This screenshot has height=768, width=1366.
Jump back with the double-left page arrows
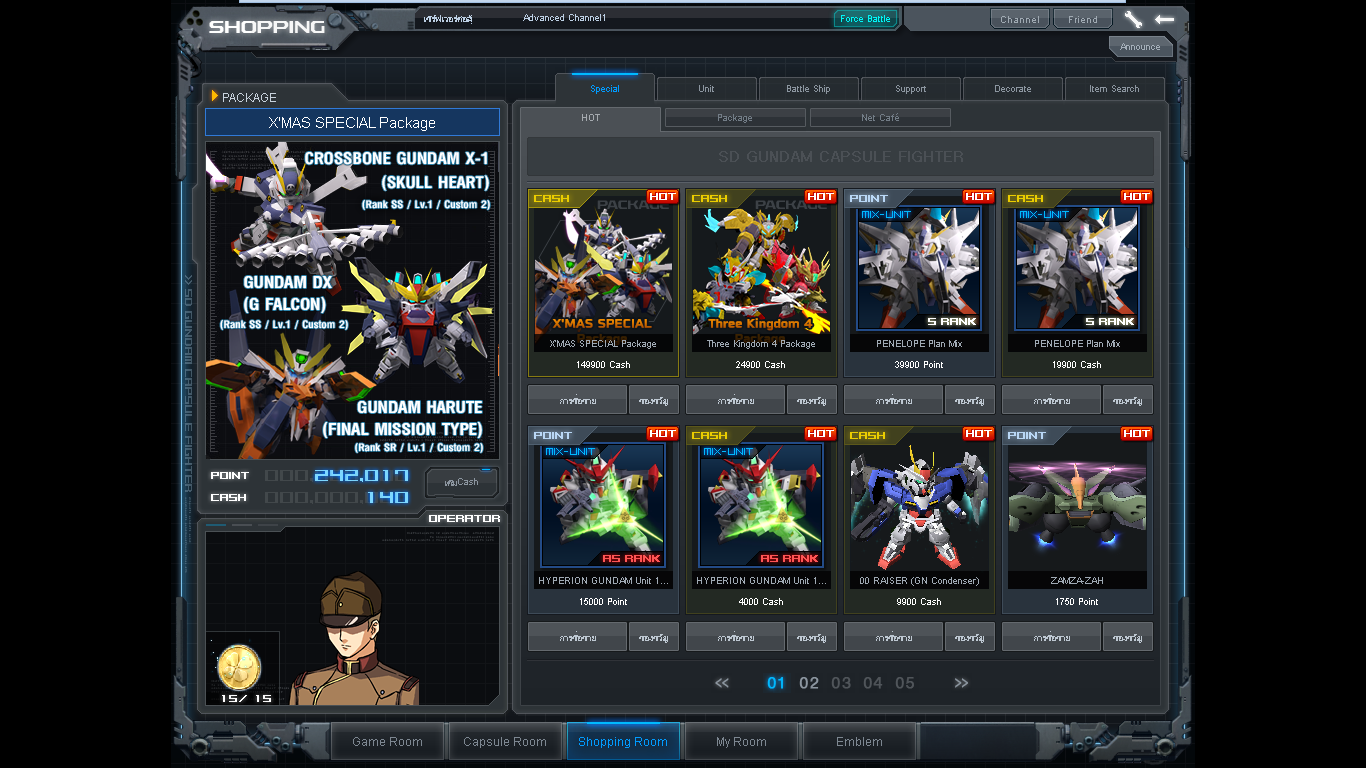722,683
